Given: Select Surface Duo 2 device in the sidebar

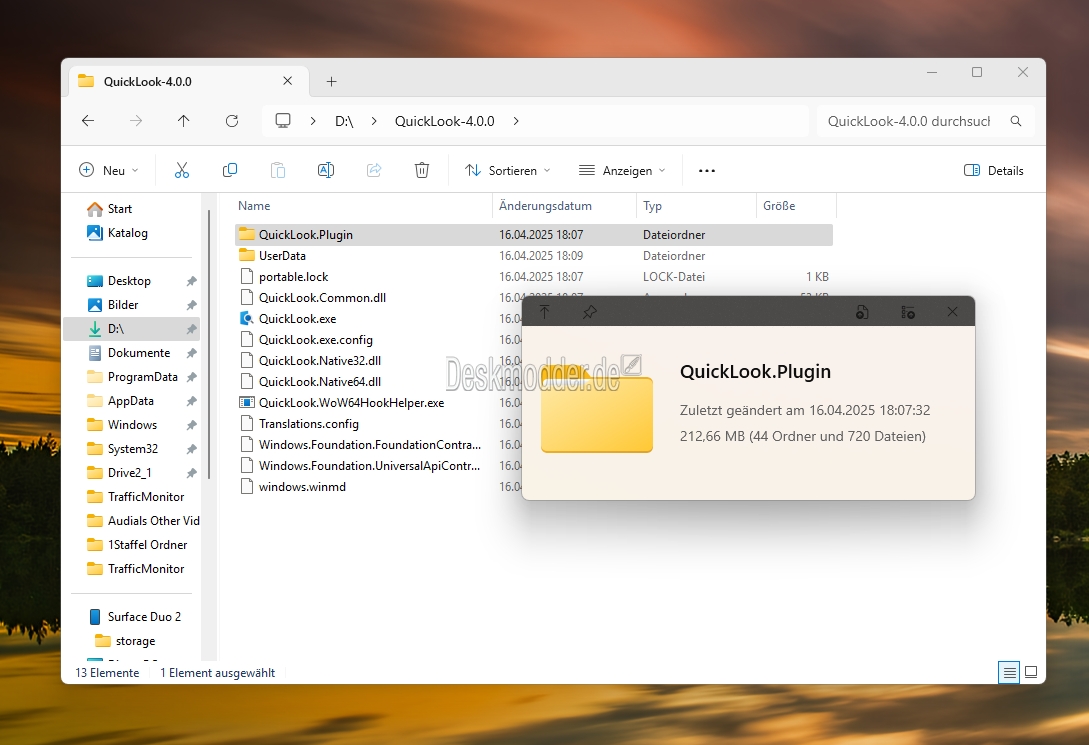Looking at the screenshot, I should click(x=132, y=617).
